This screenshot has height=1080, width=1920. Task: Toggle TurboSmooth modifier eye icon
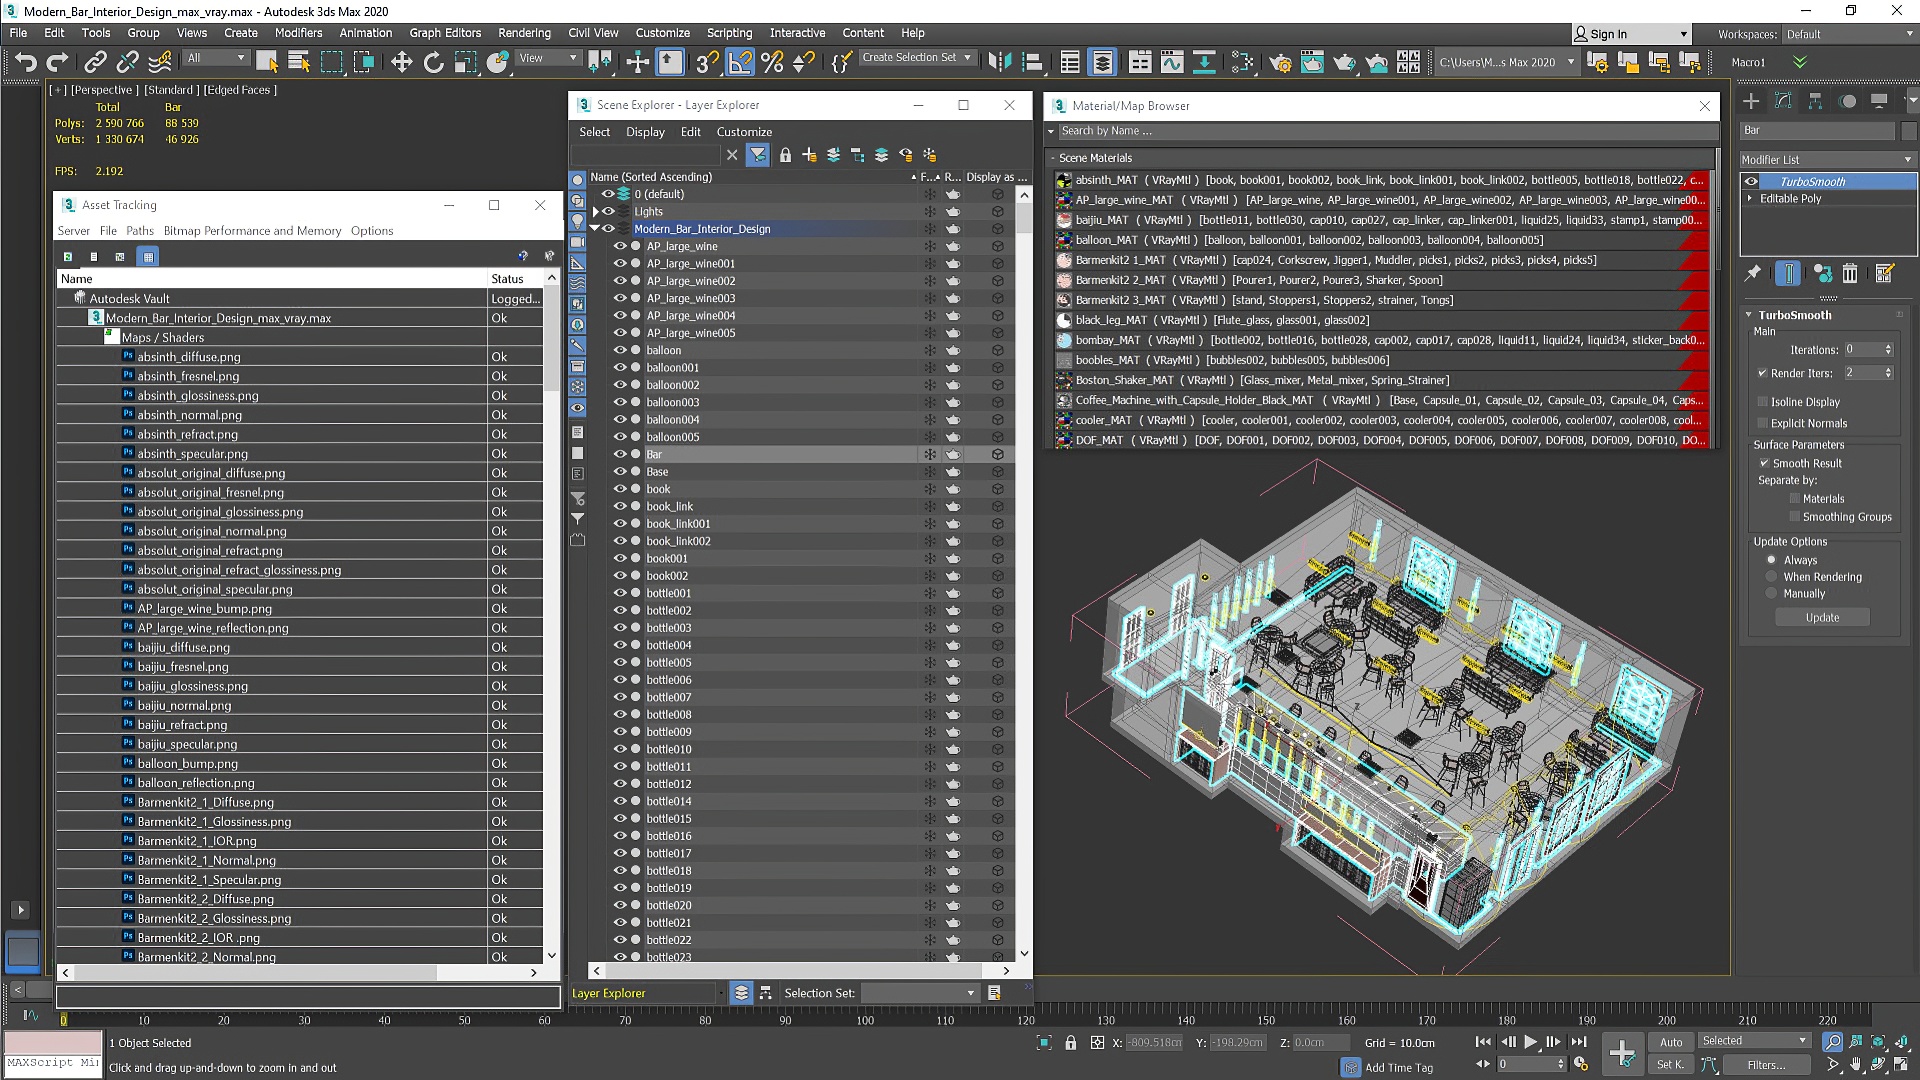(x=1751, y=182)
